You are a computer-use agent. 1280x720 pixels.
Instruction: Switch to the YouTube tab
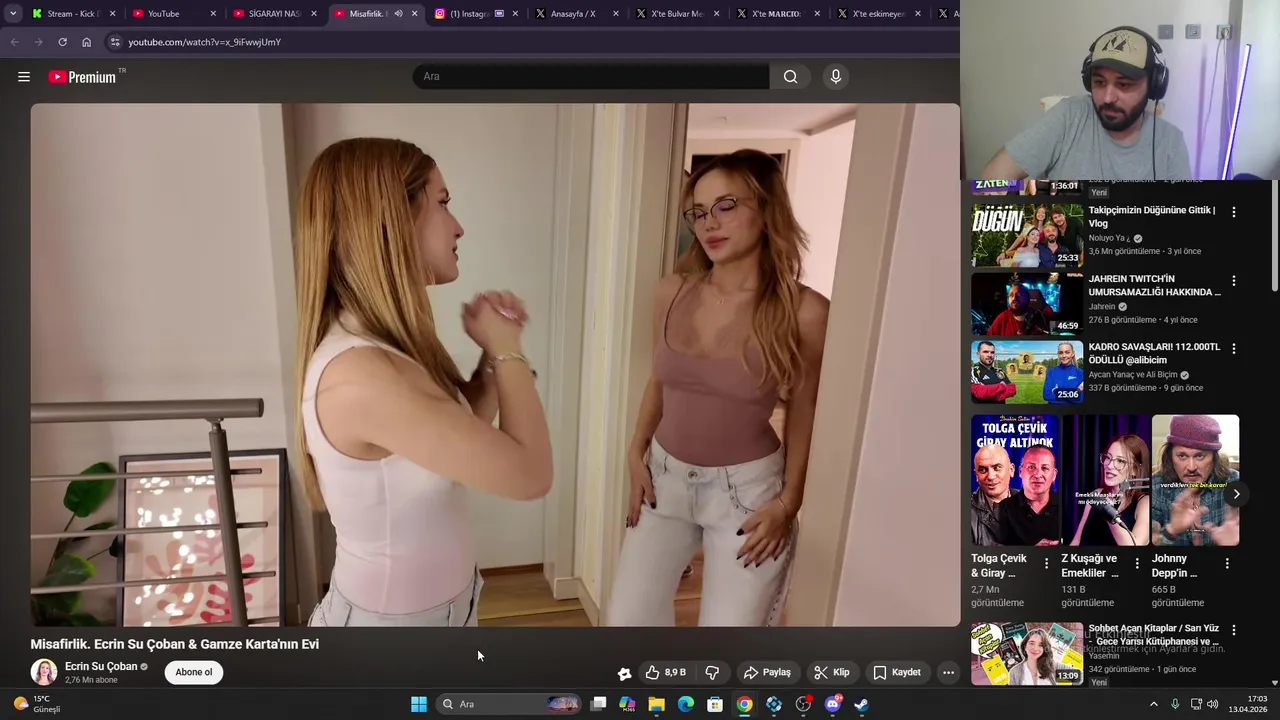173,14
